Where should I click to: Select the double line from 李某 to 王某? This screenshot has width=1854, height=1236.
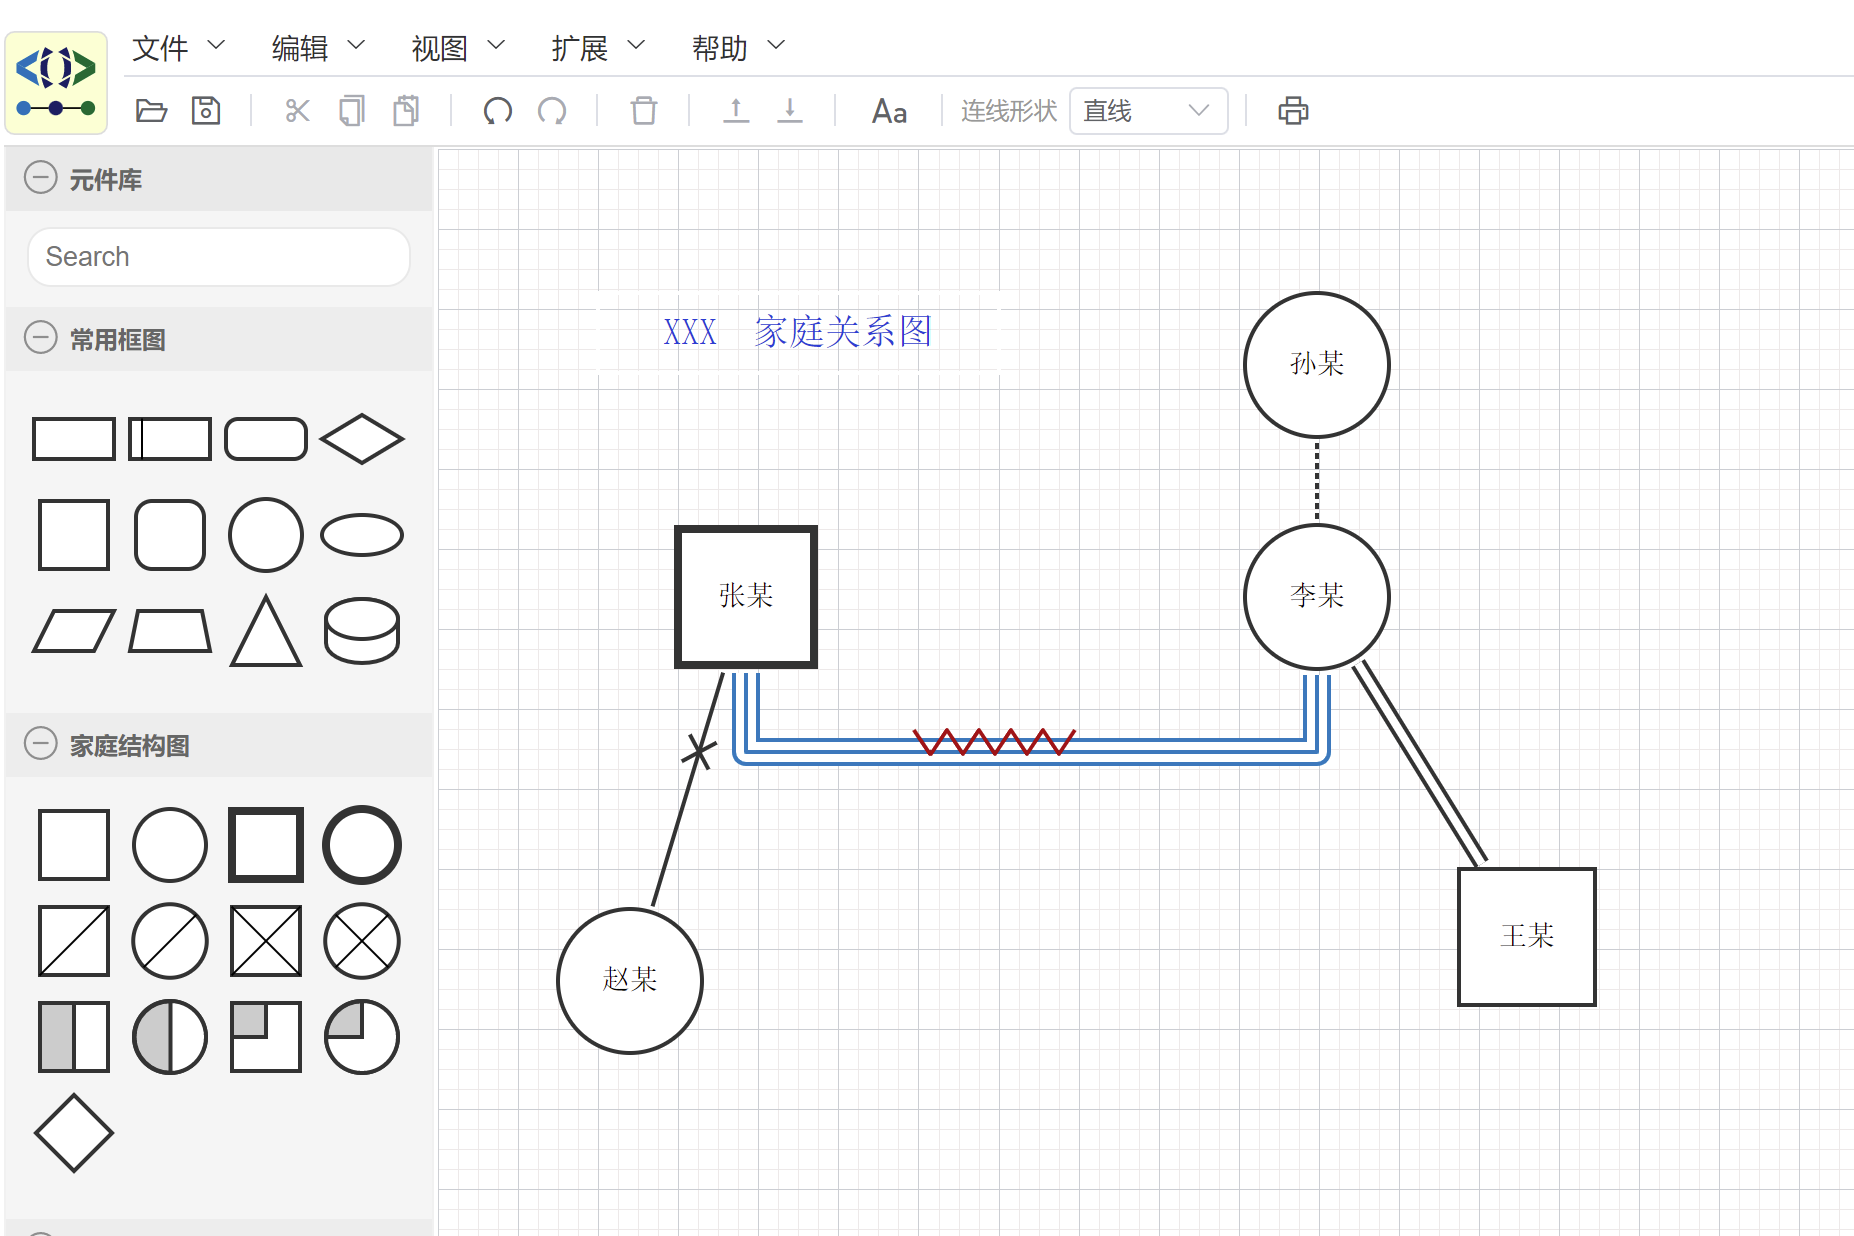(1420, 762)
